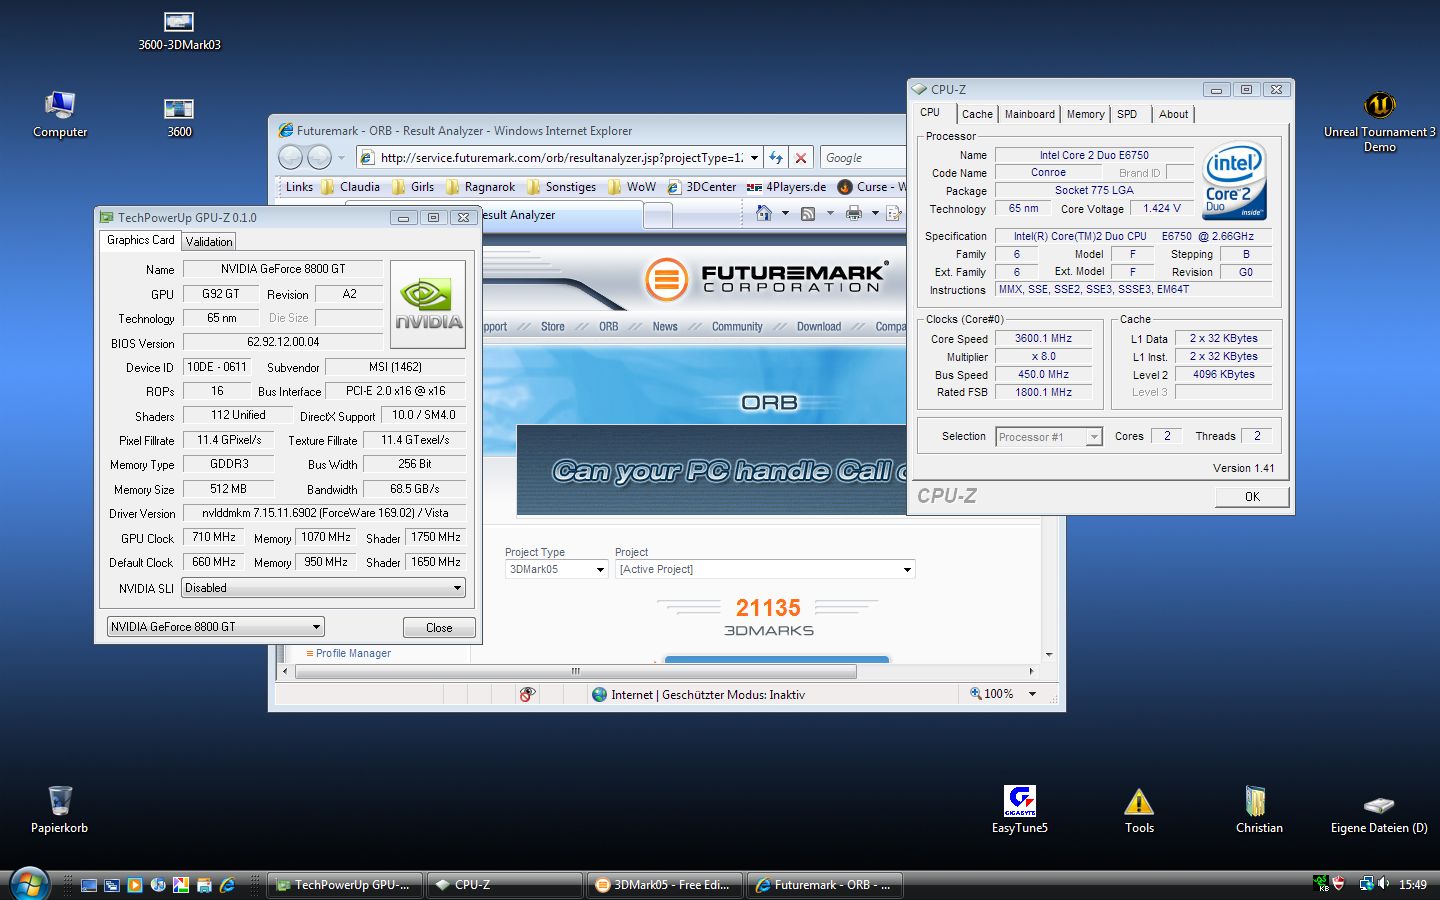Click Show Desktop in Quick Launch
The width and height of the screenshot is (1440, 900).
(x=89, y=885)
